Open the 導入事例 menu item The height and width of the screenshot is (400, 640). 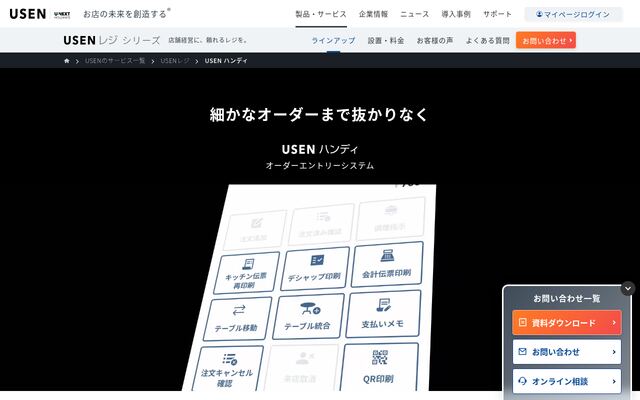click(456, 14)
